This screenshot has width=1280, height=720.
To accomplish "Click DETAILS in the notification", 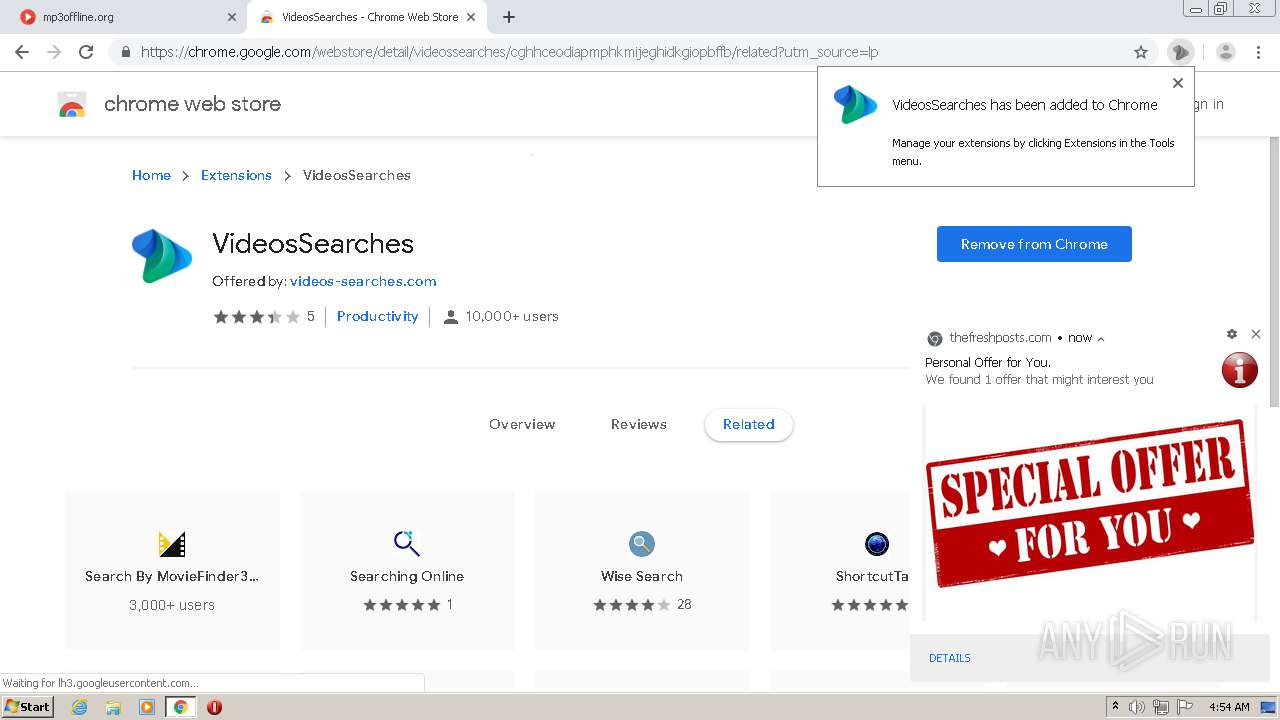I will (950, 658).
